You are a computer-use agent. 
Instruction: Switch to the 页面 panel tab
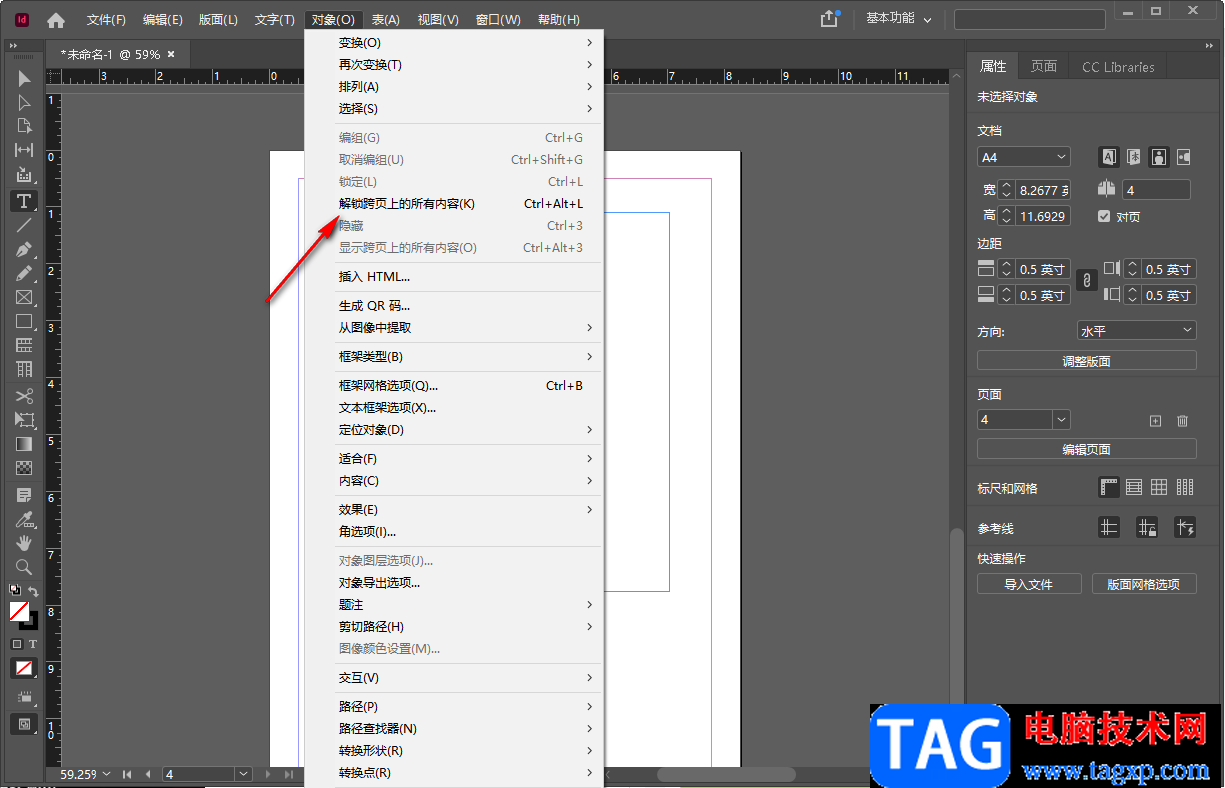click(1043, 67)
